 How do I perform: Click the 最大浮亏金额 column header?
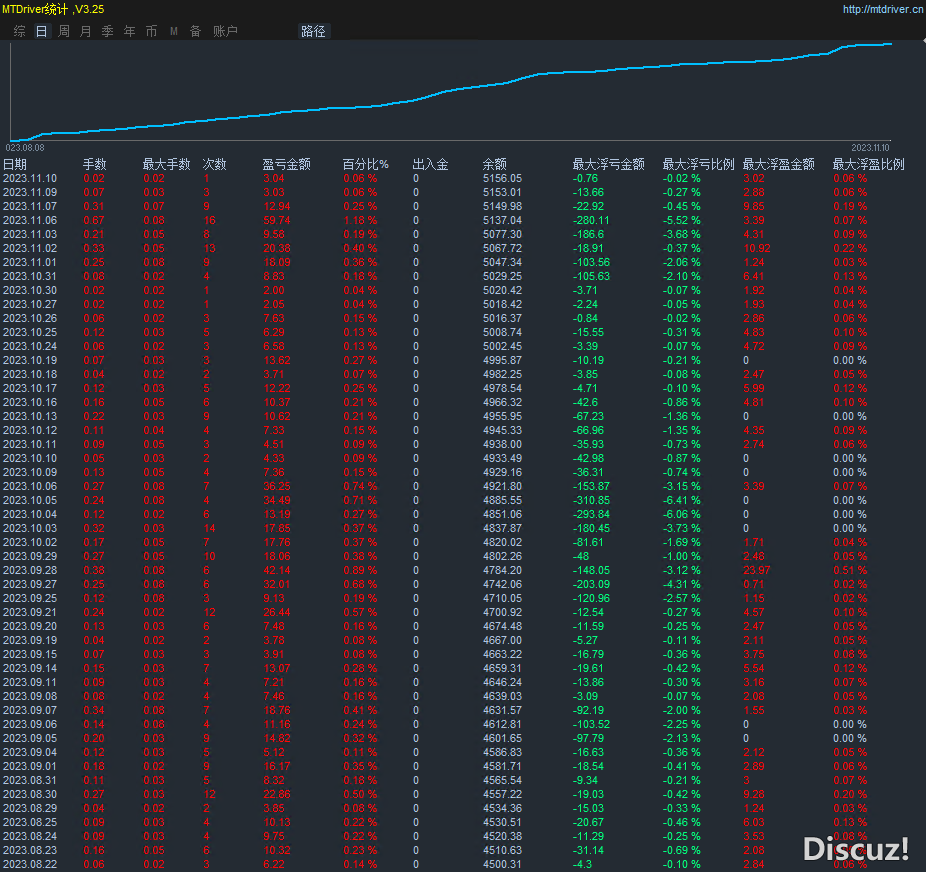(608, 164)
